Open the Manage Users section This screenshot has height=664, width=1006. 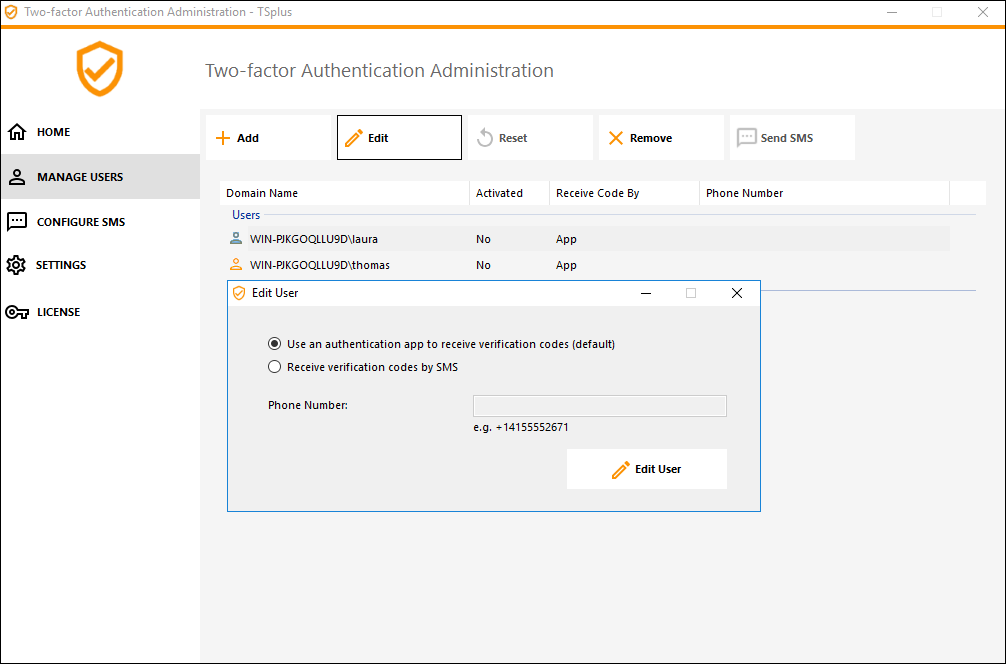[80, 177]
